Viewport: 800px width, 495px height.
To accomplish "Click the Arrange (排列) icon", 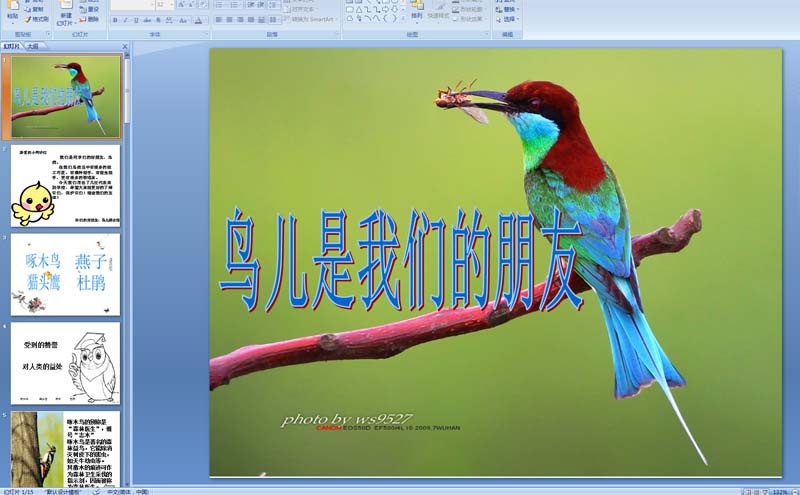I will pyautogui.click(x=416, y=12).
